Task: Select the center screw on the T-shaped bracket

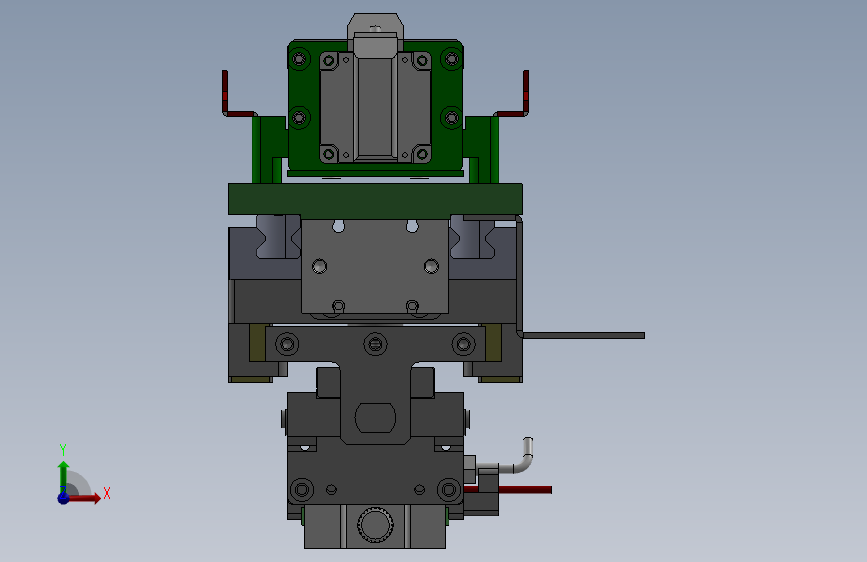Action: coord(375,344)
